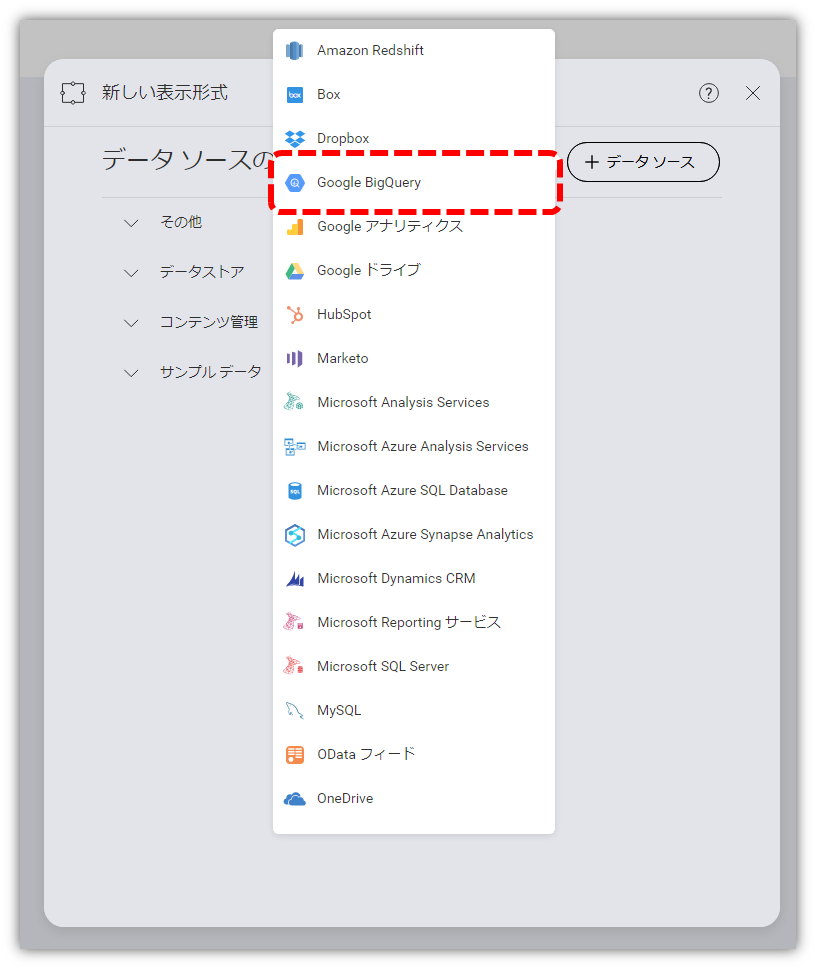This screenshot has width=816, height=969.
Task: Click the Dynamics CRM icon
Action: [x=295, y=579]
